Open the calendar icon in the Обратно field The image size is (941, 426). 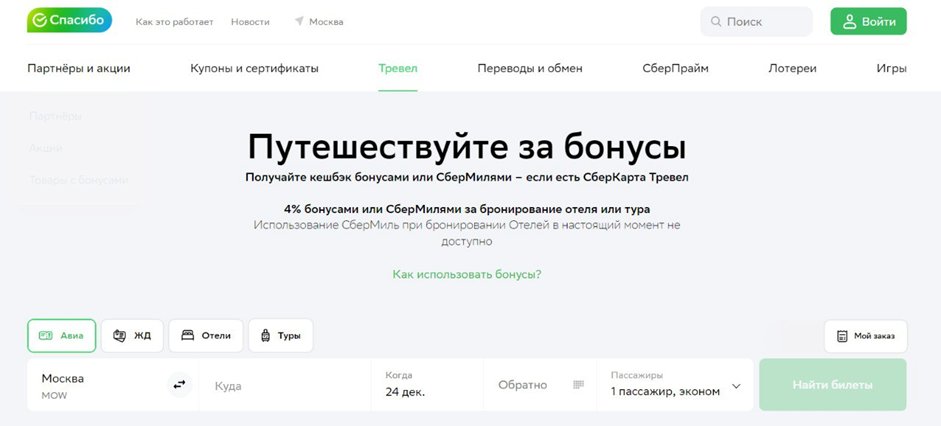[x=579, y=385]
